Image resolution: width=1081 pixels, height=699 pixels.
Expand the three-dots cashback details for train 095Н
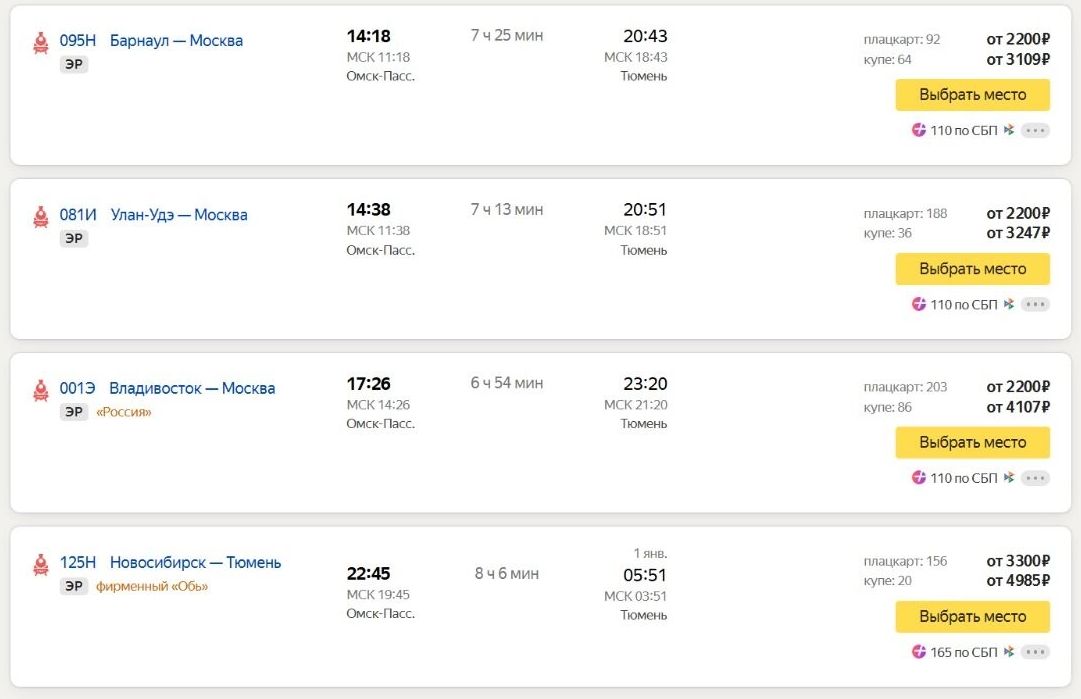(1035, 130)
